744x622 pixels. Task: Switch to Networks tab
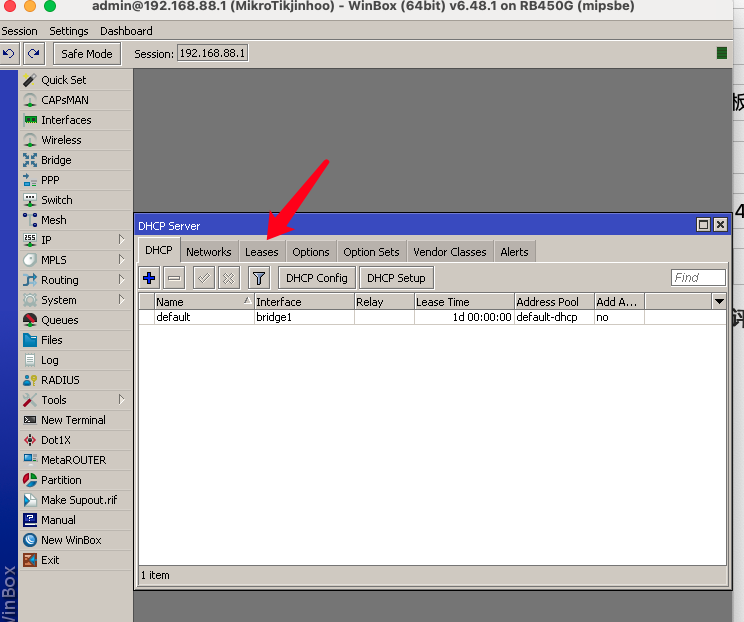(x=209, y=252)
